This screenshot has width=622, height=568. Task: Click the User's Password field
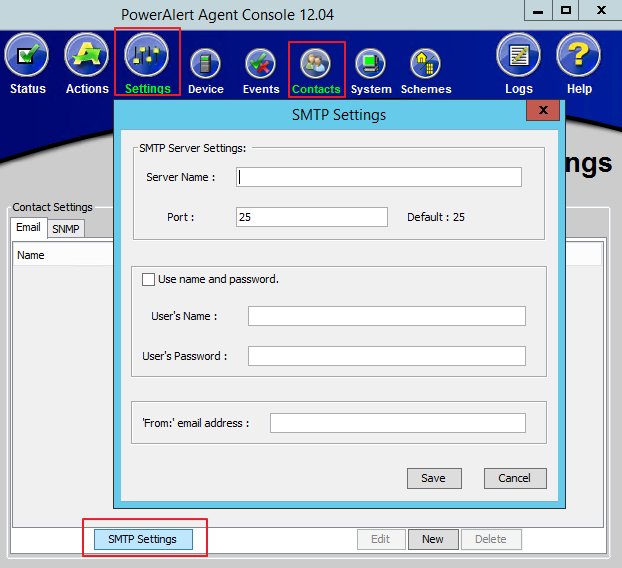pos(387,356)
